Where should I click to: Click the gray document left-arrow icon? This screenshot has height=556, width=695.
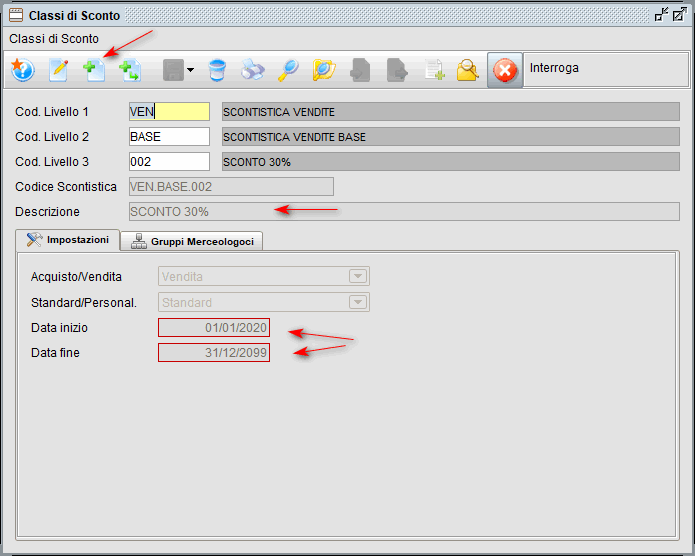pyautogui.click(x=360, y=70)
